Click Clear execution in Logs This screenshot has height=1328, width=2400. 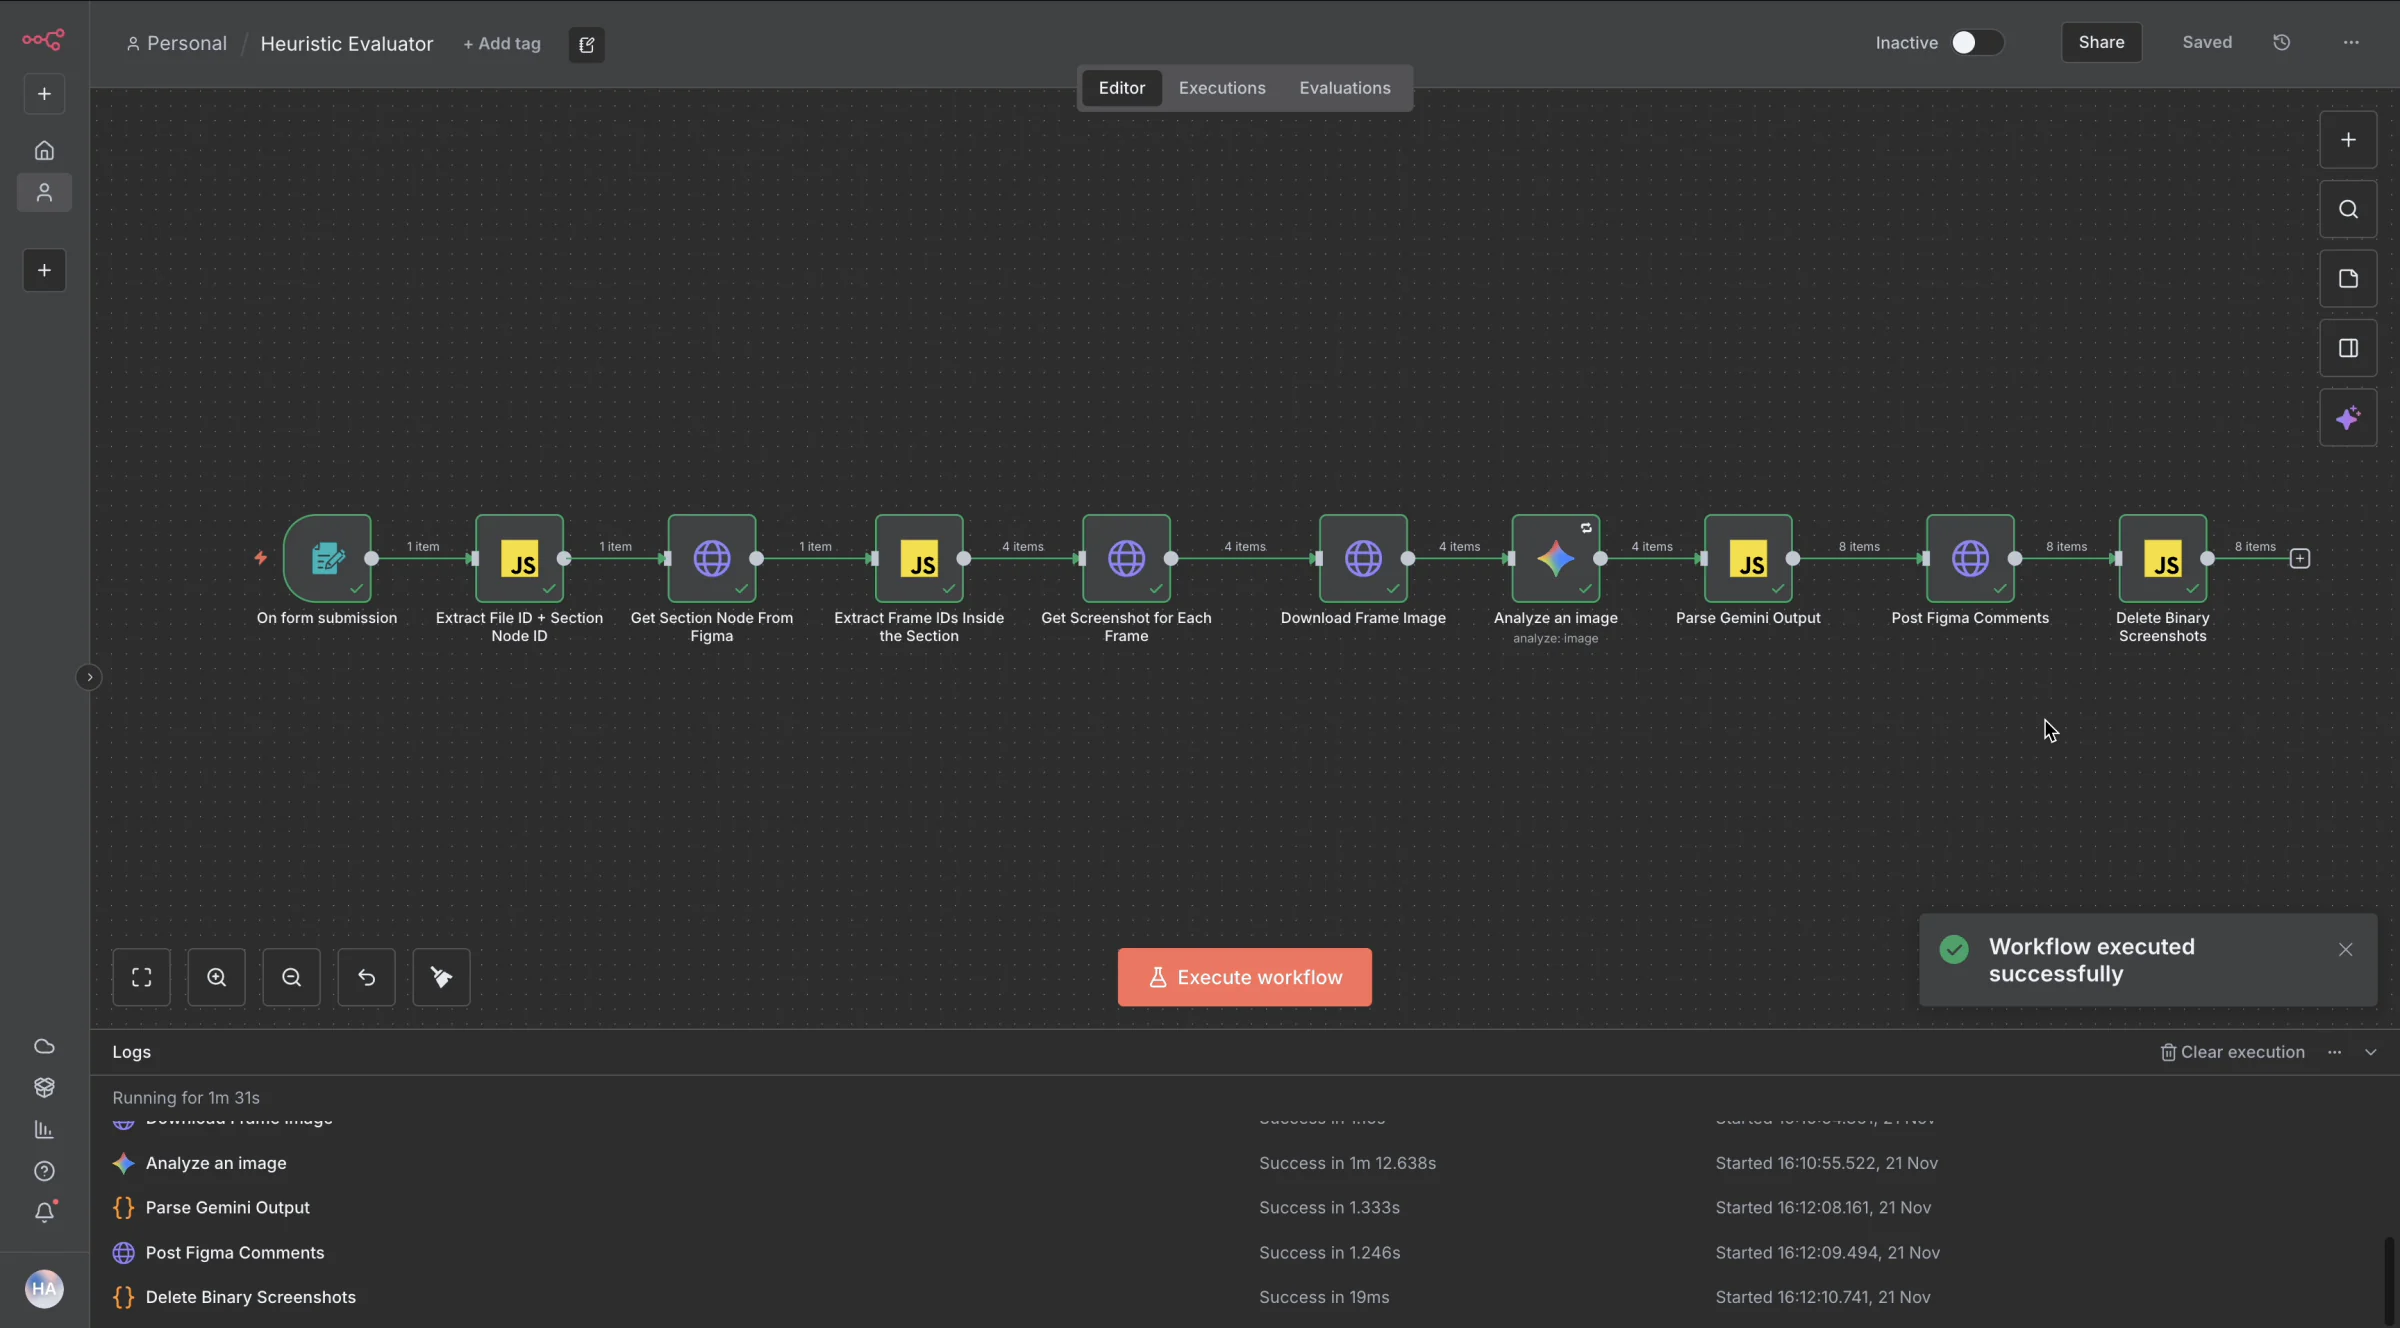click(2232, 1052)
